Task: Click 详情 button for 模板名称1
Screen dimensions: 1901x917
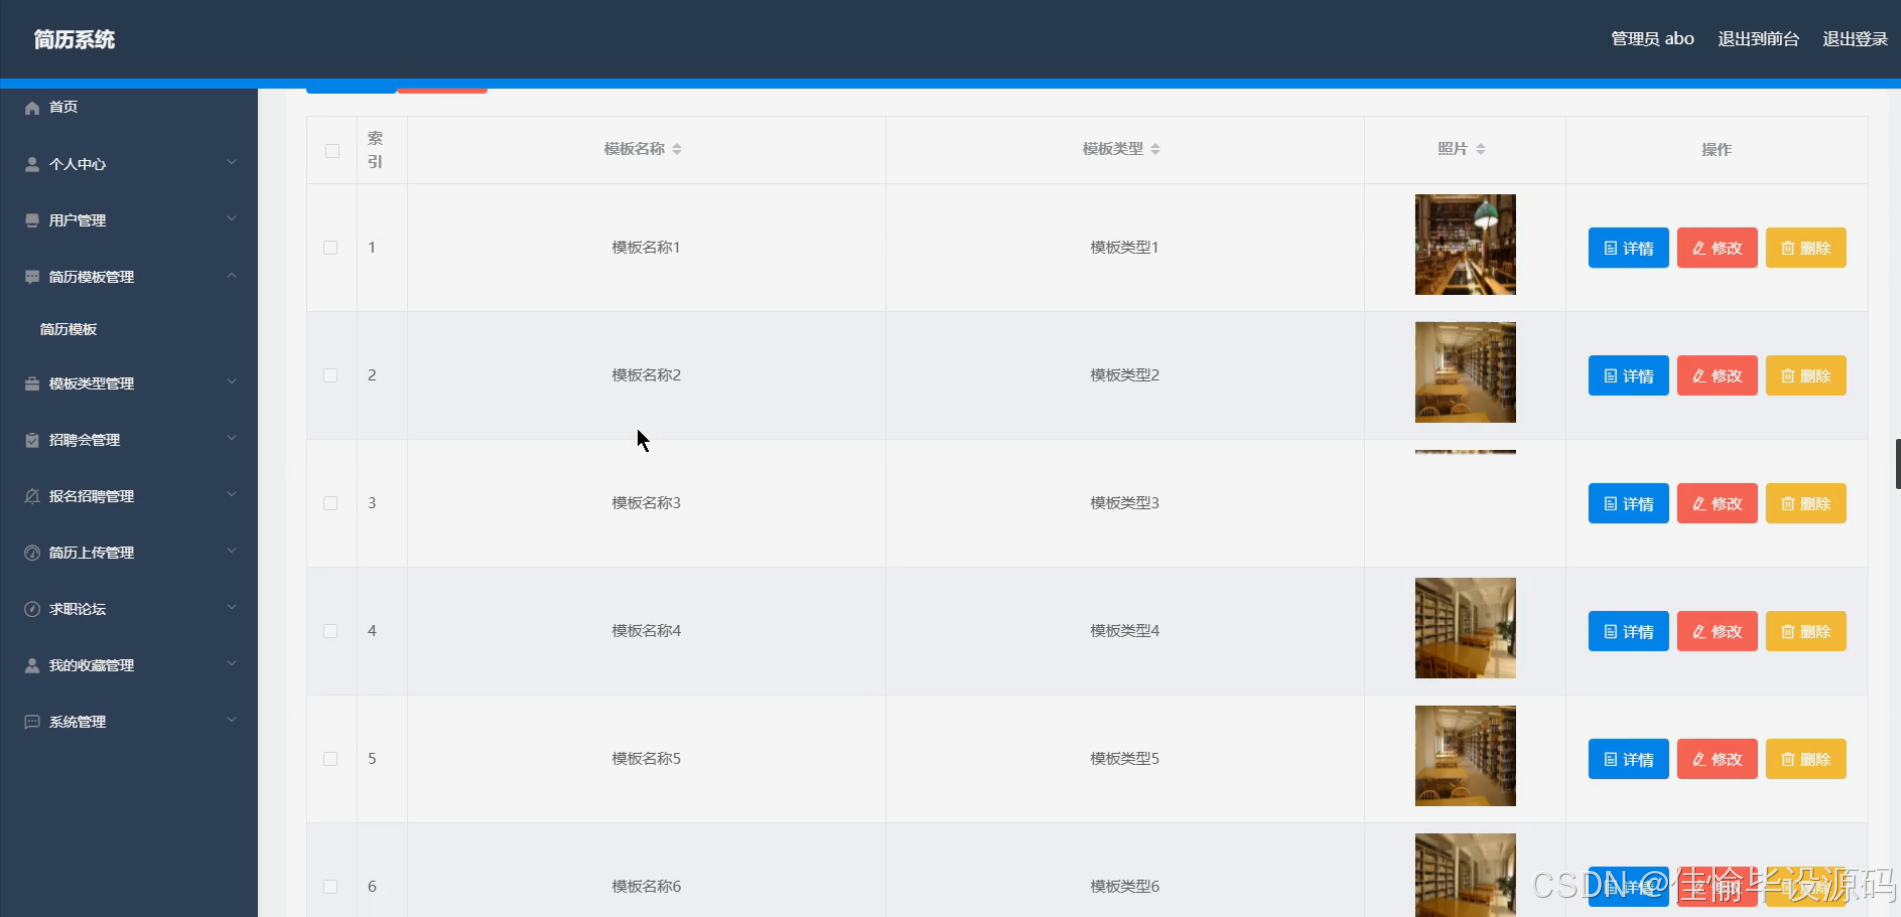Action: 1628,248
